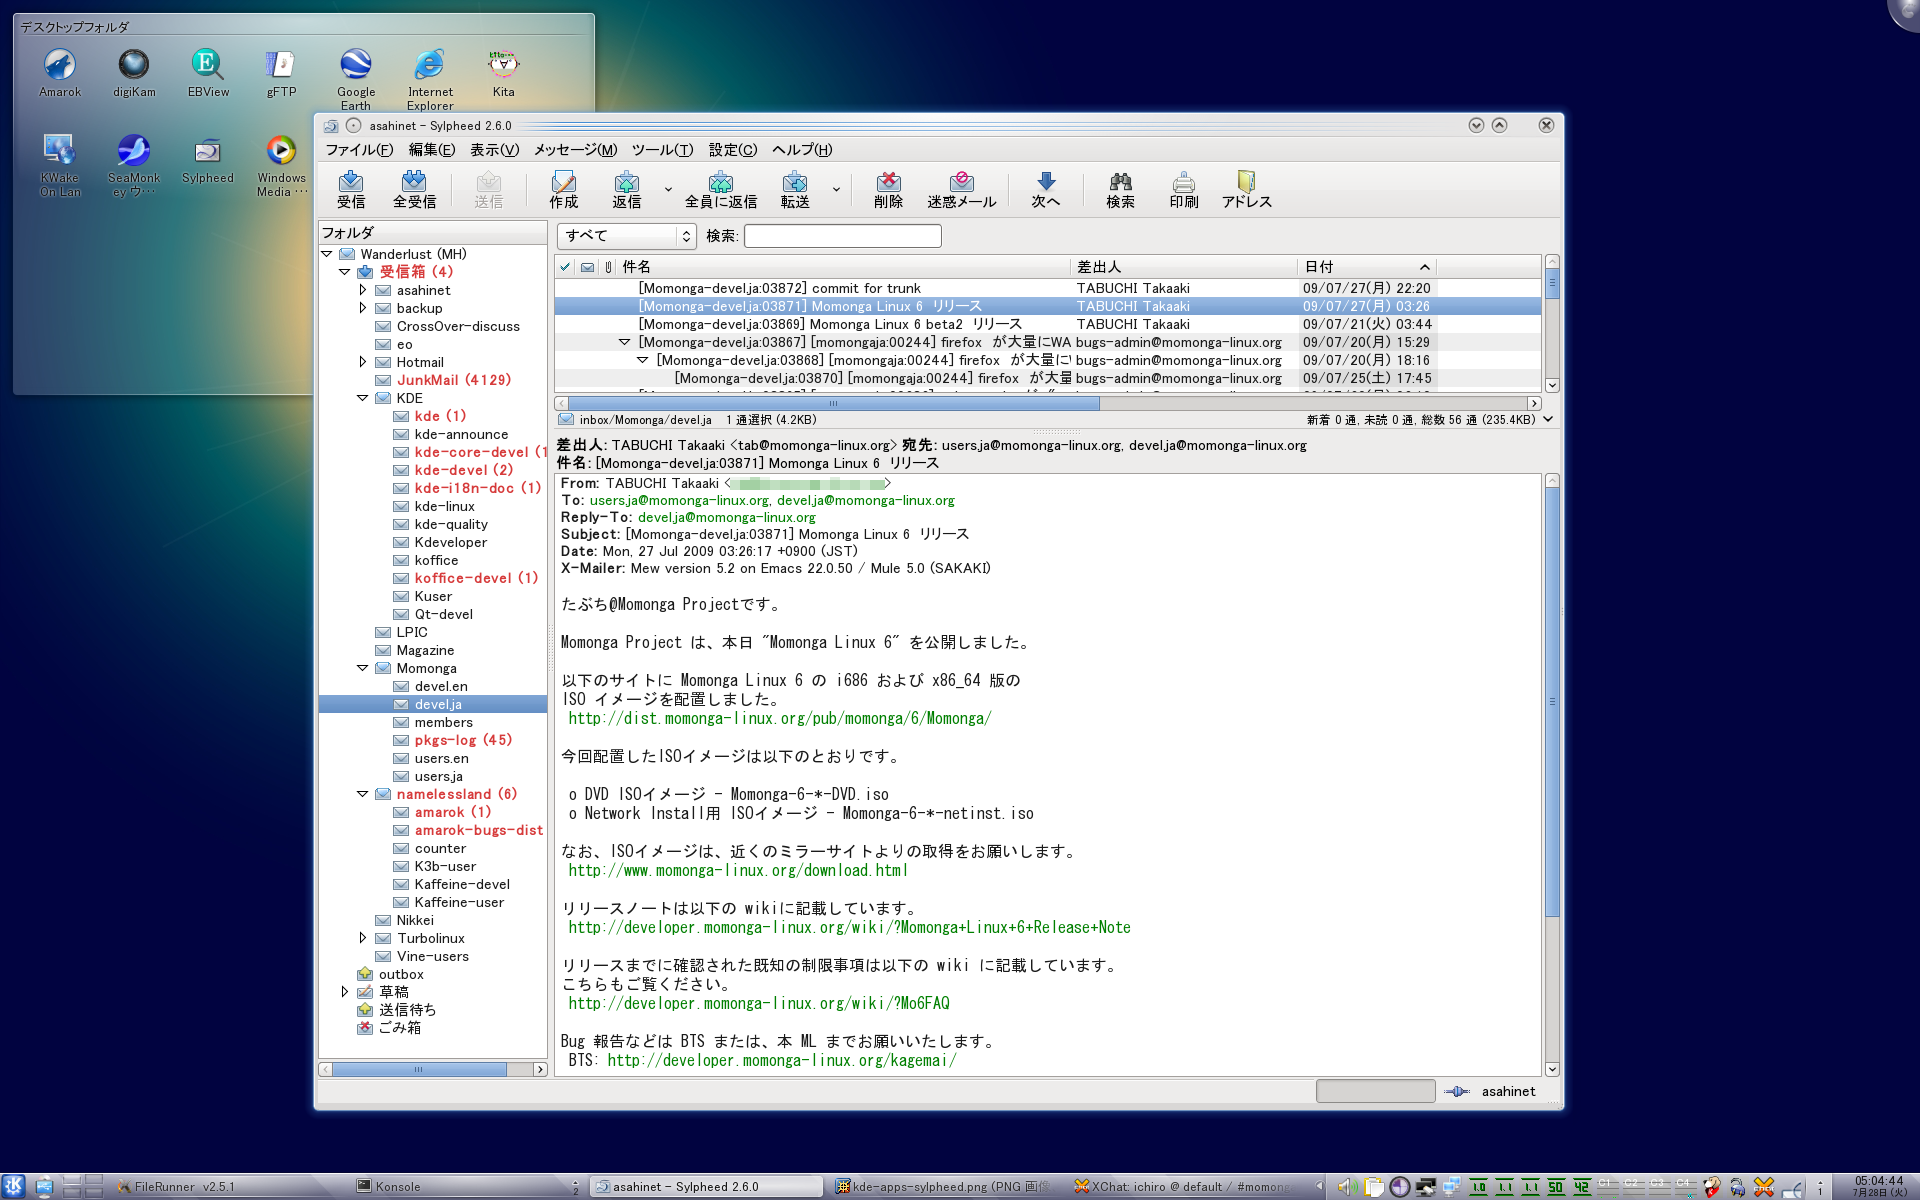Open the すべて filter combo box

(626, 236)
